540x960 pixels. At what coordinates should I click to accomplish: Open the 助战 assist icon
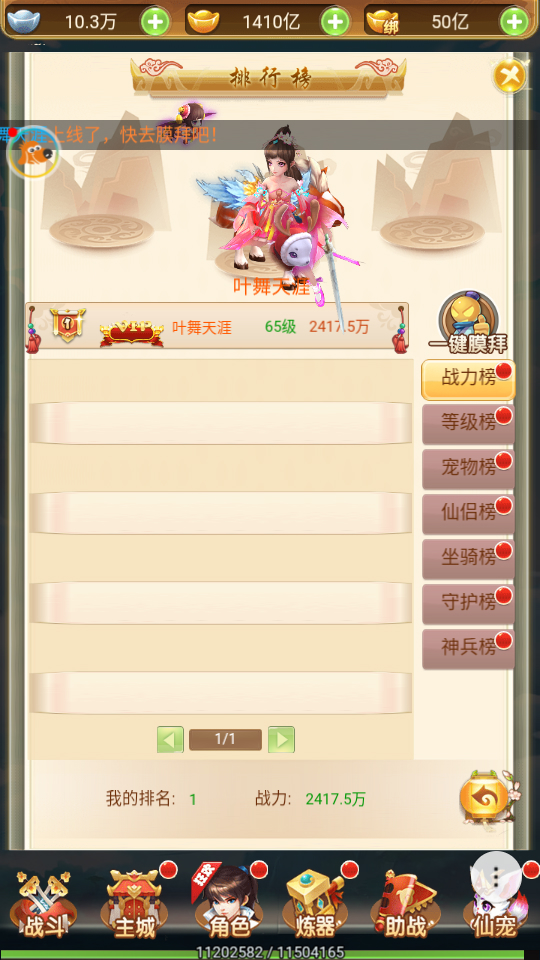pyautogui.click(x=406, y=905)
